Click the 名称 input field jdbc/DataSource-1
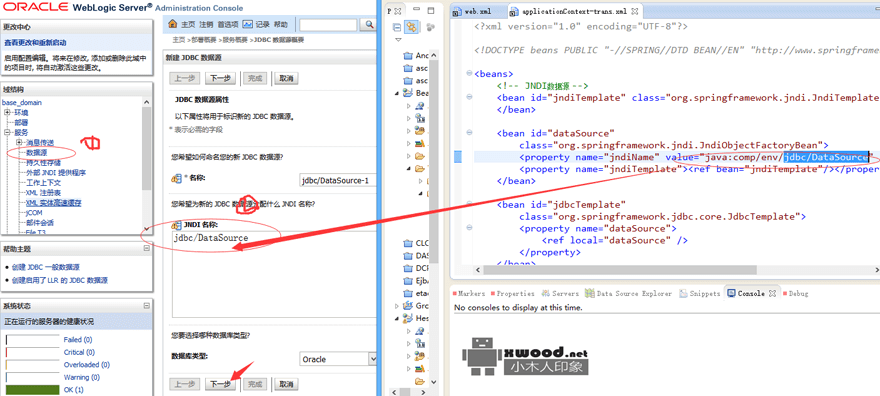Screen dimensions: 880x396 point(338,180)
